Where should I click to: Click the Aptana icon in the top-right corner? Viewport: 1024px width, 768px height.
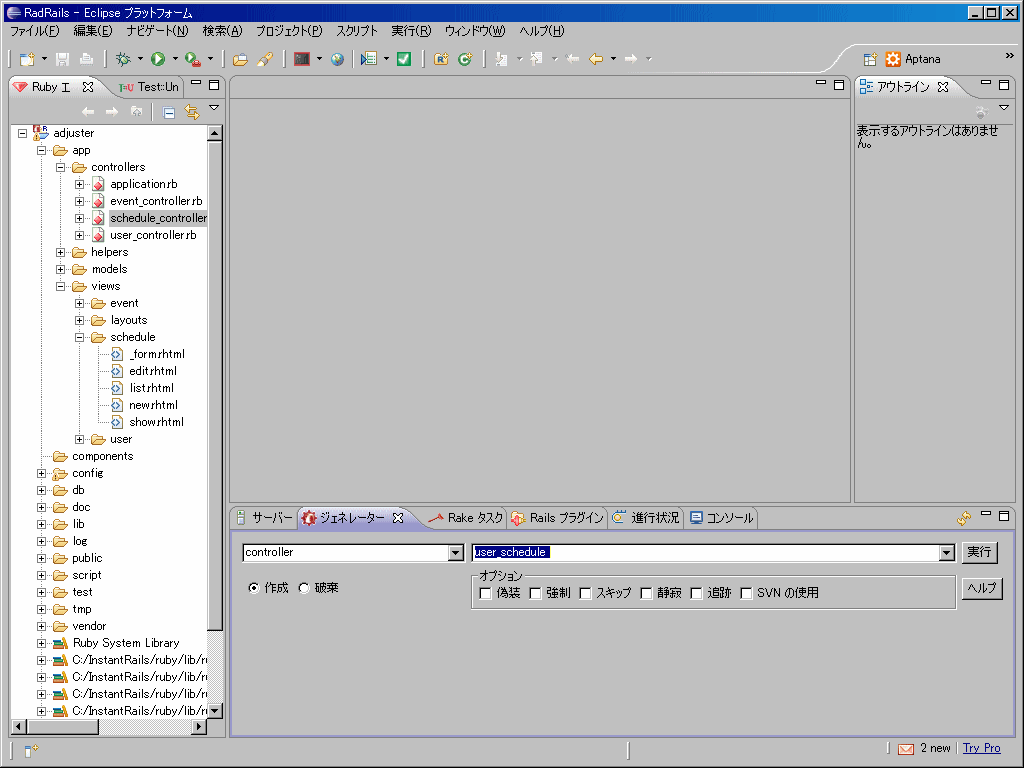[894, 58]
